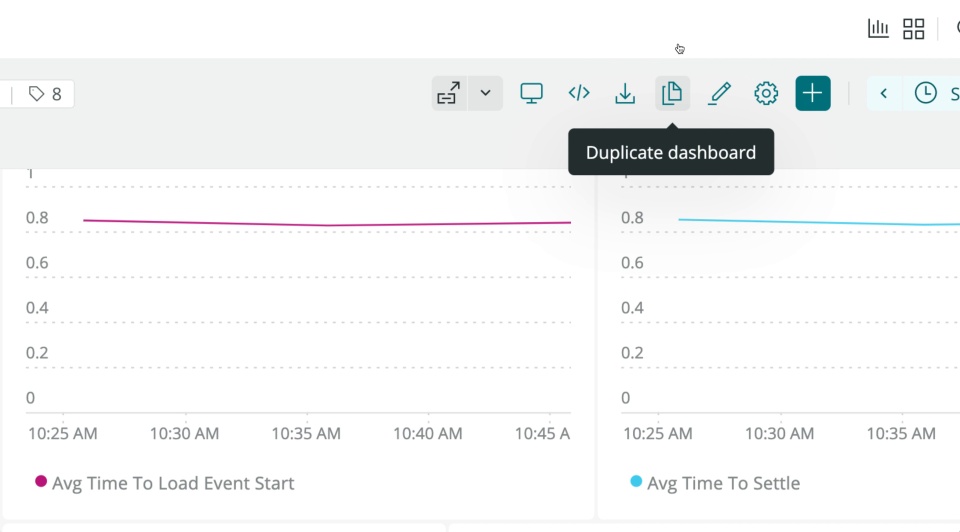
Task: Switch to bar chart view icon
Action: click(878, 28)
